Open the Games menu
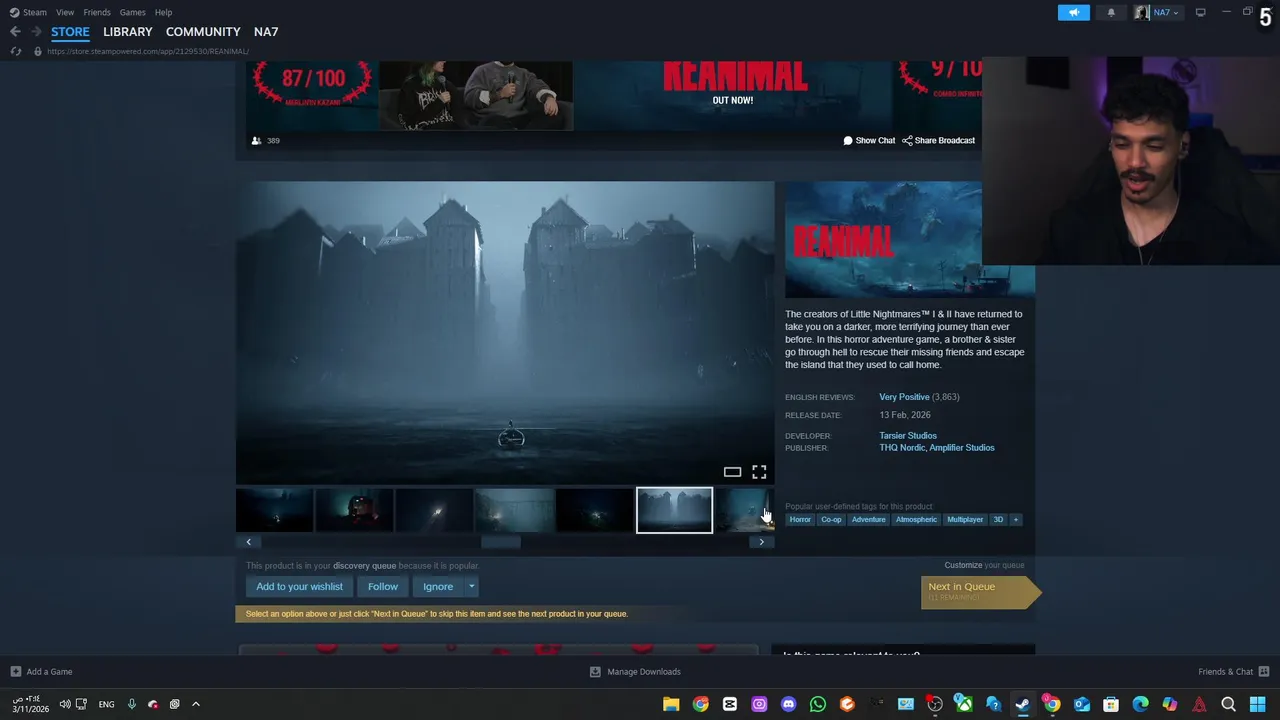 pyautogui.click(x=132, y=12)
